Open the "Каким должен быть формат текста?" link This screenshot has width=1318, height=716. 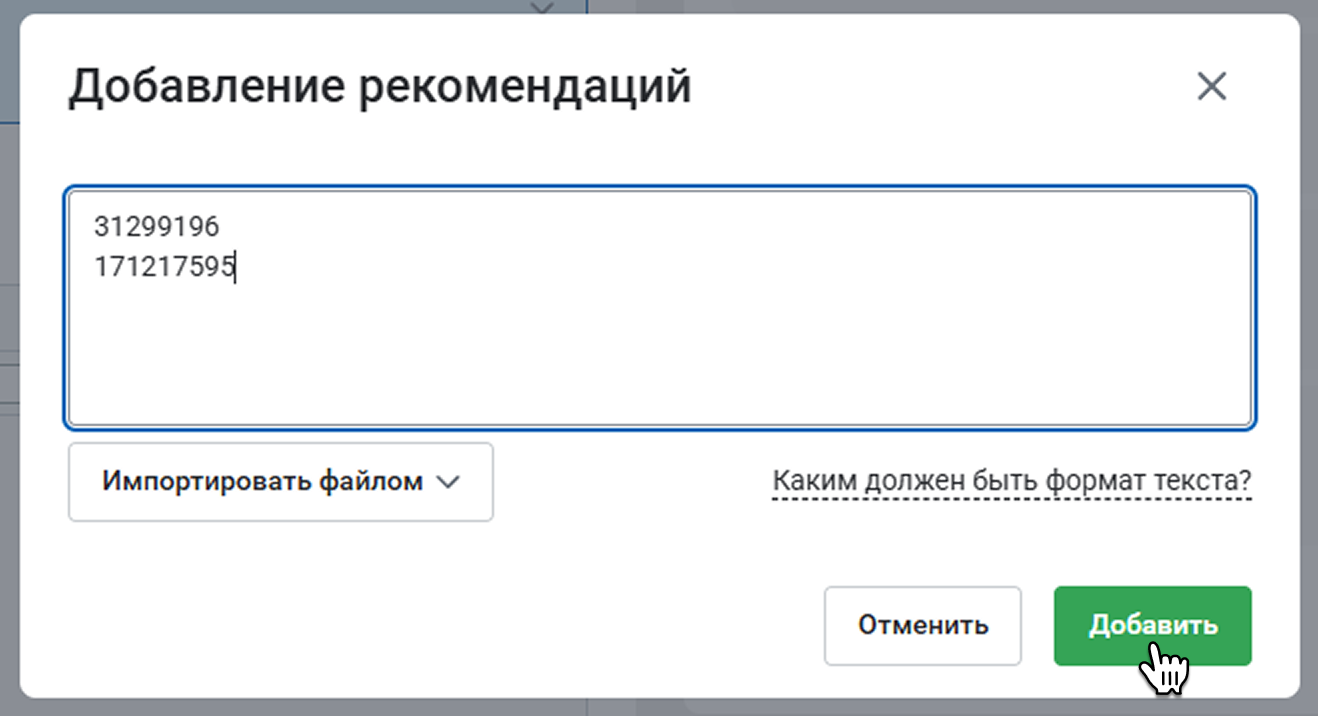[1011, 481]
